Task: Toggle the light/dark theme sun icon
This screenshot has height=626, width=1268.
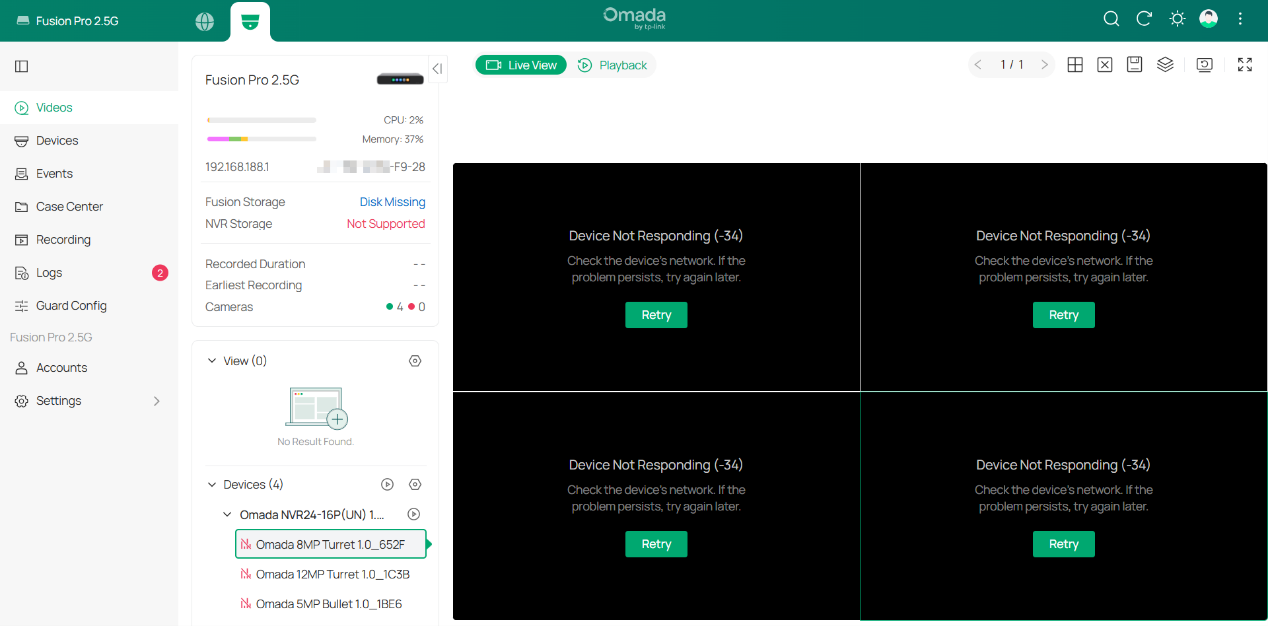Action: pyautogui.click(x=1177, y=19)
